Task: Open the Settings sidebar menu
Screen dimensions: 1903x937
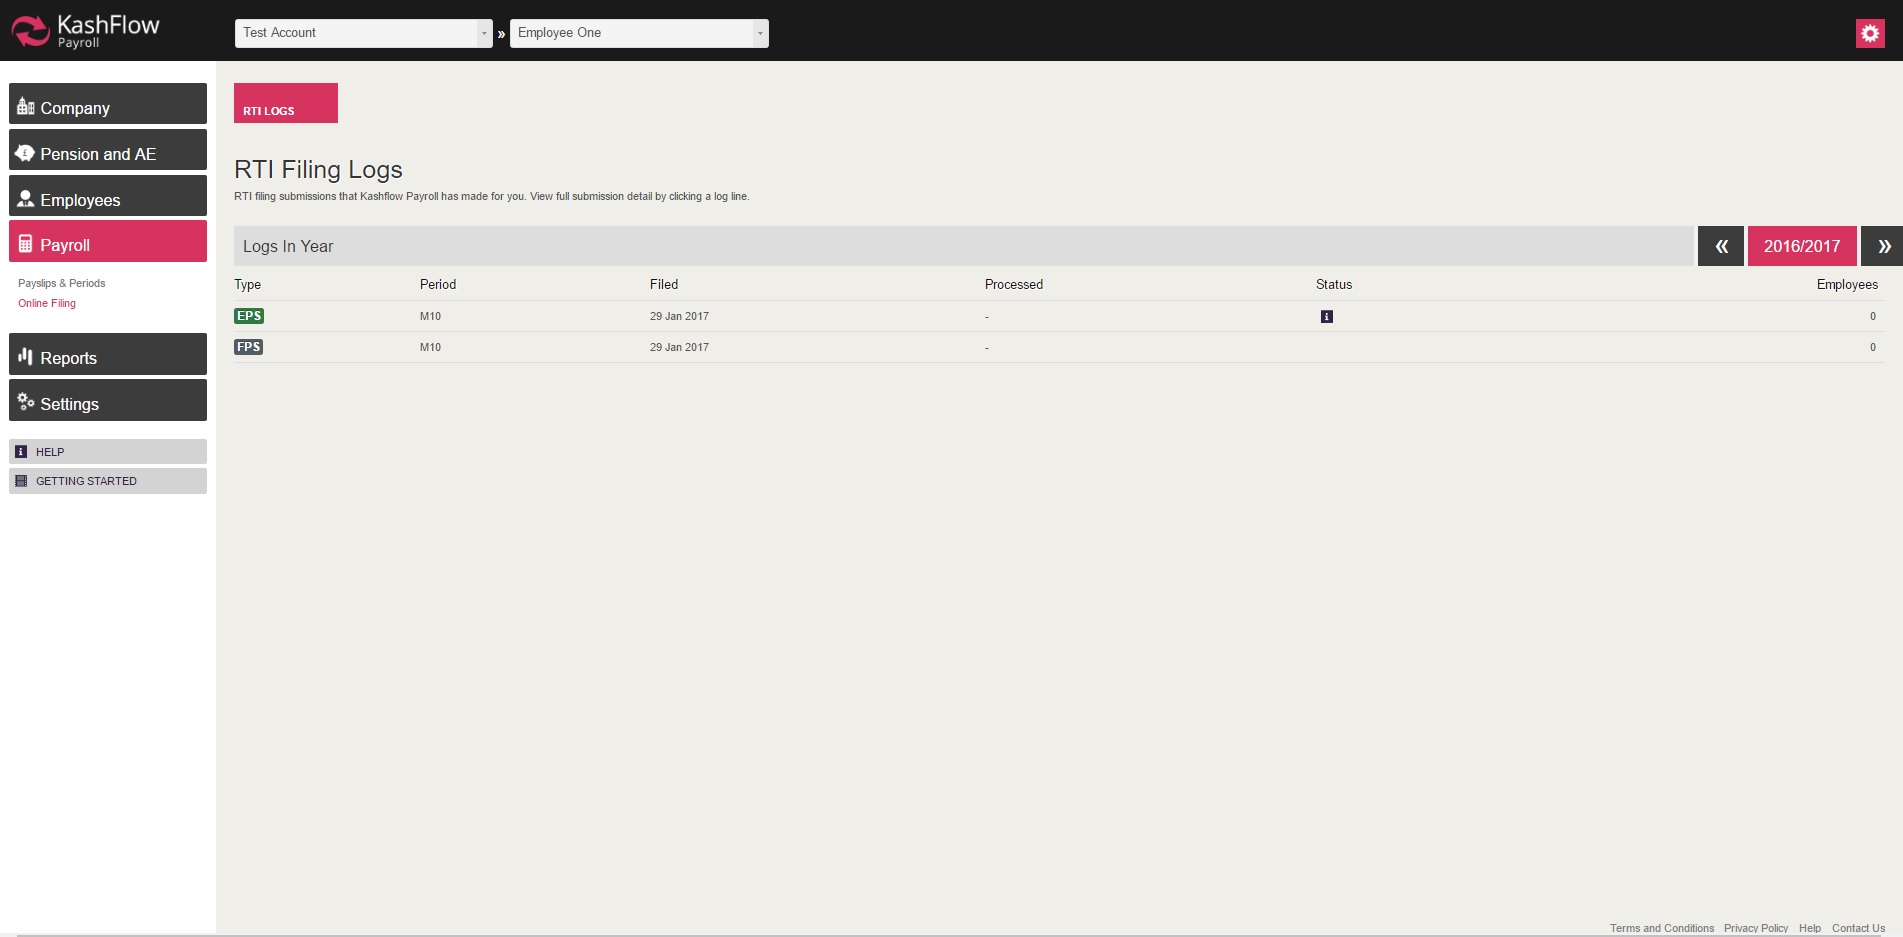Action: [108, 401]
